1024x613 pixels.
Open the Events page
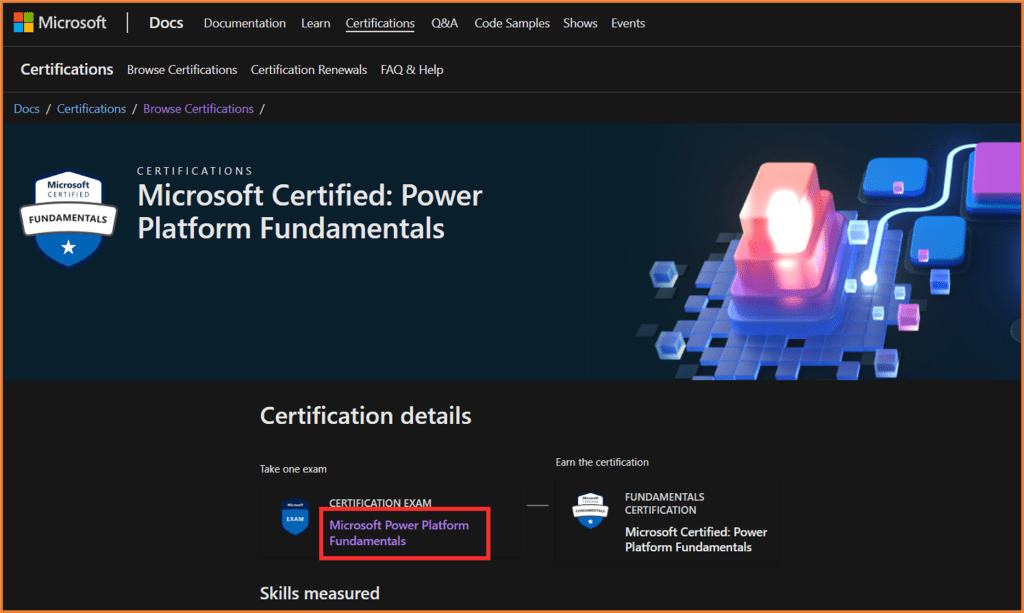(628, 23)
